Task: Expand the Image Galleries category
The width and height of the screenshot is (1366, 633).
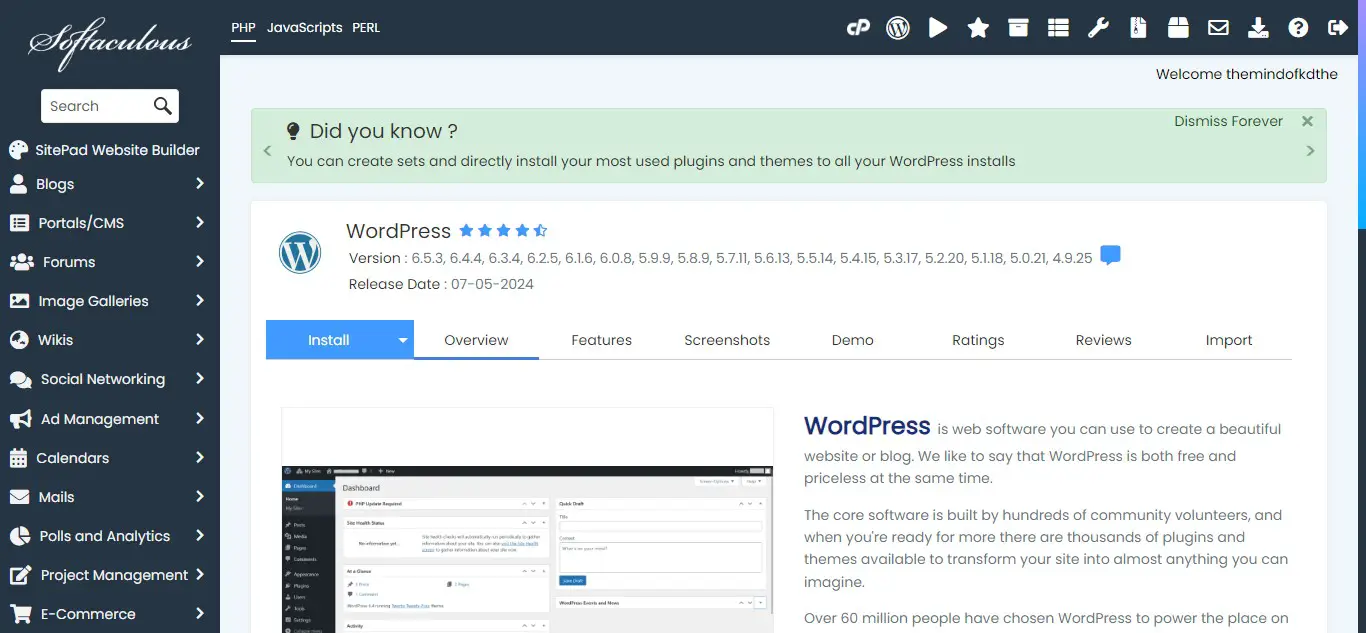Action: tap(200, 301)
